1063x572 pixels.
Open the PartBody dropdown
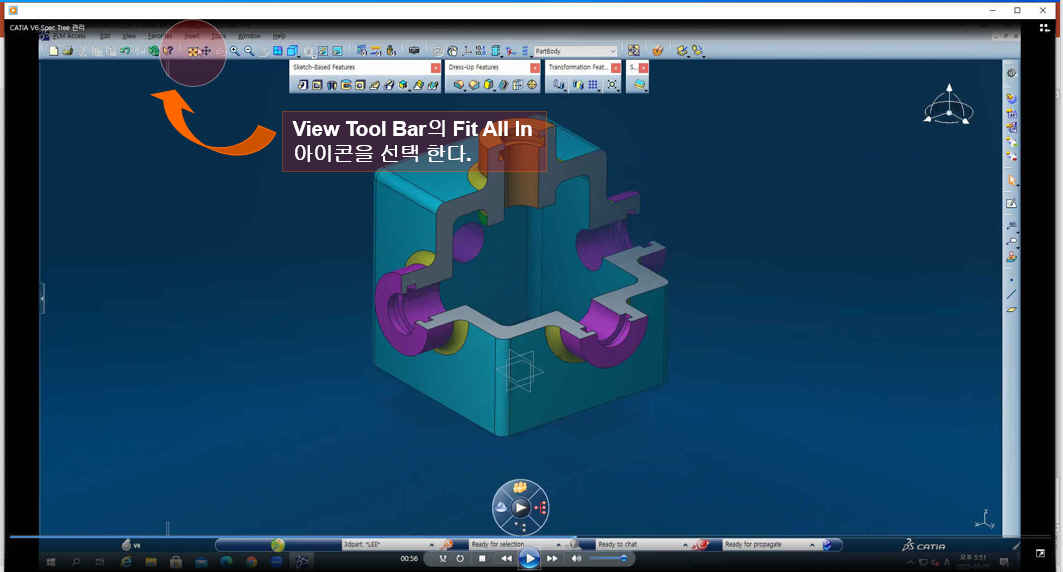[612, 51]
